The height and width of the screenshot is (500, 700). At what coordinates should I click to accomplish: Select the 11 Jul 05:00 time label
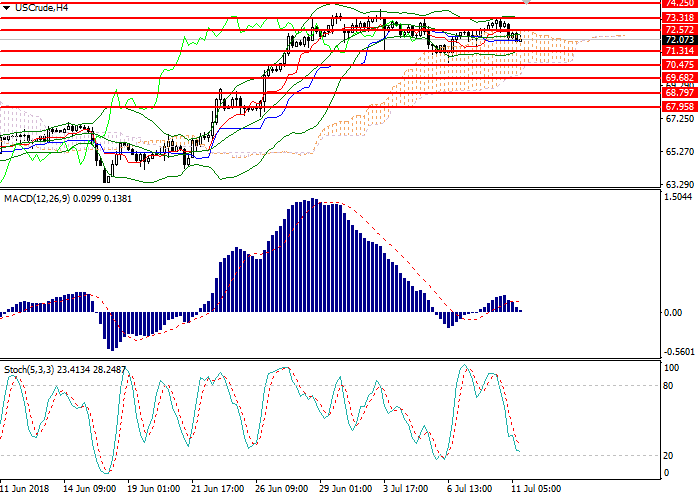536,489
